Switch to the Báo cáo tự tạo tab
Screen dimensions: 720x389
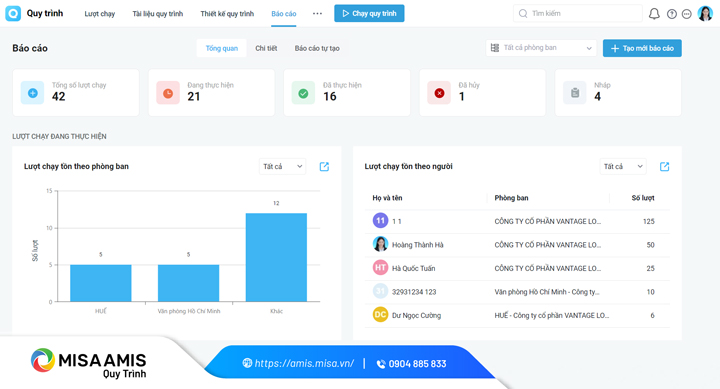(x=317, y=48)
